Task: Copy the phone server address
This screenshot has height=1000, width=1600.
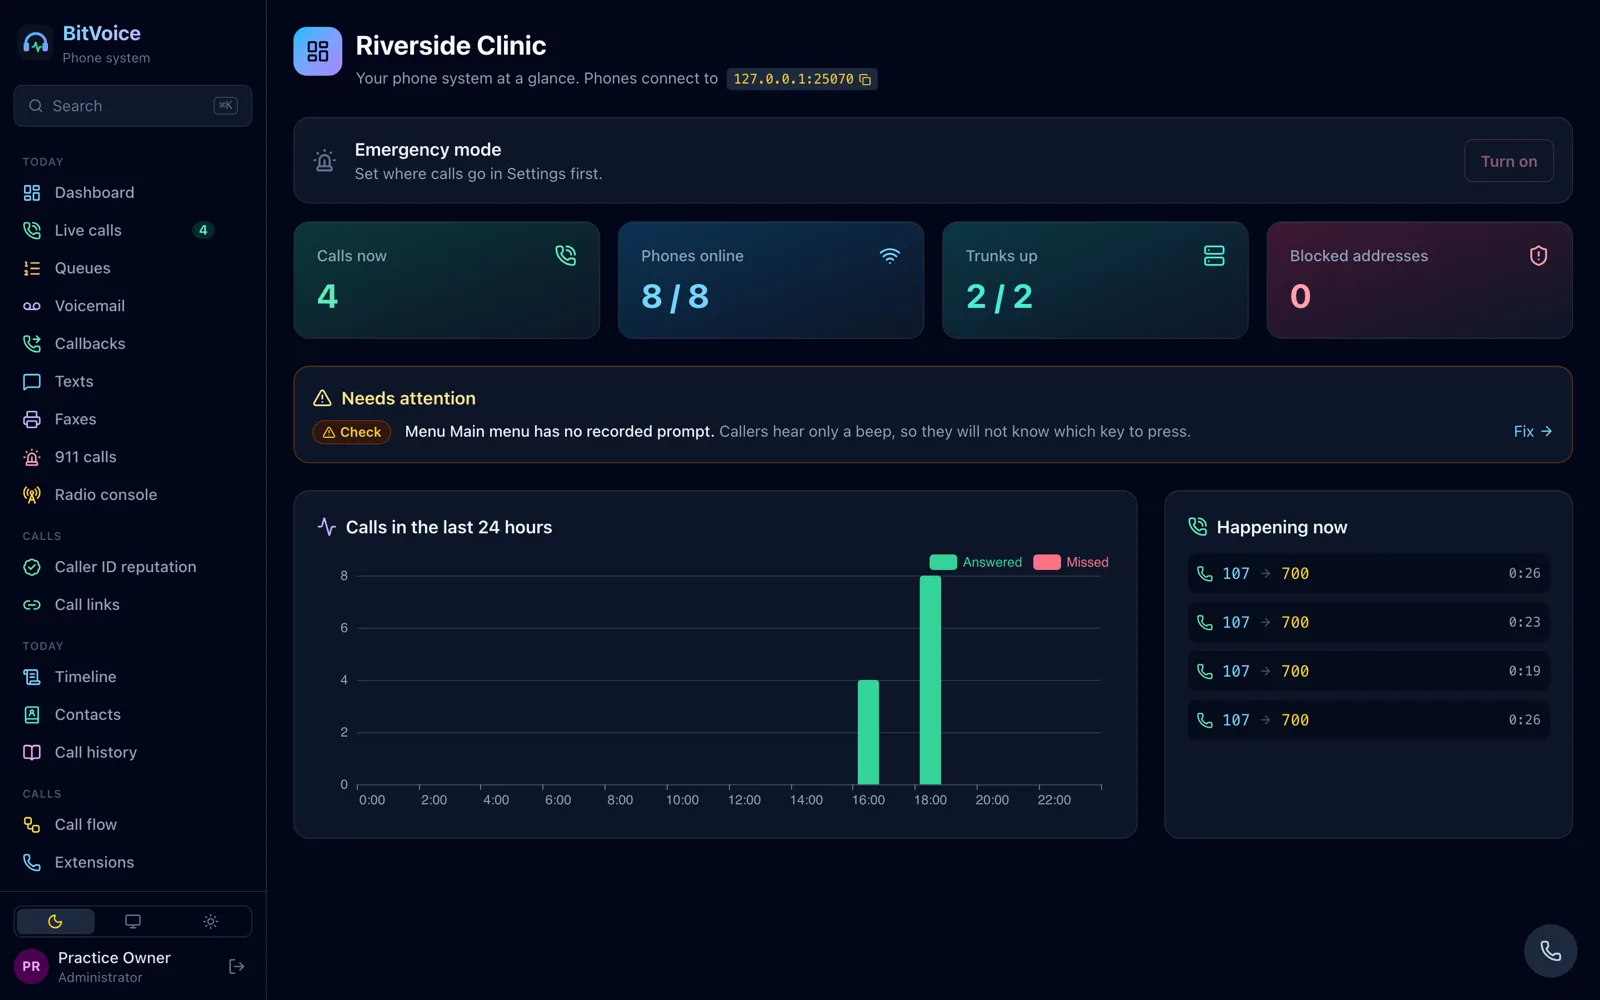Action: (866, 80)
